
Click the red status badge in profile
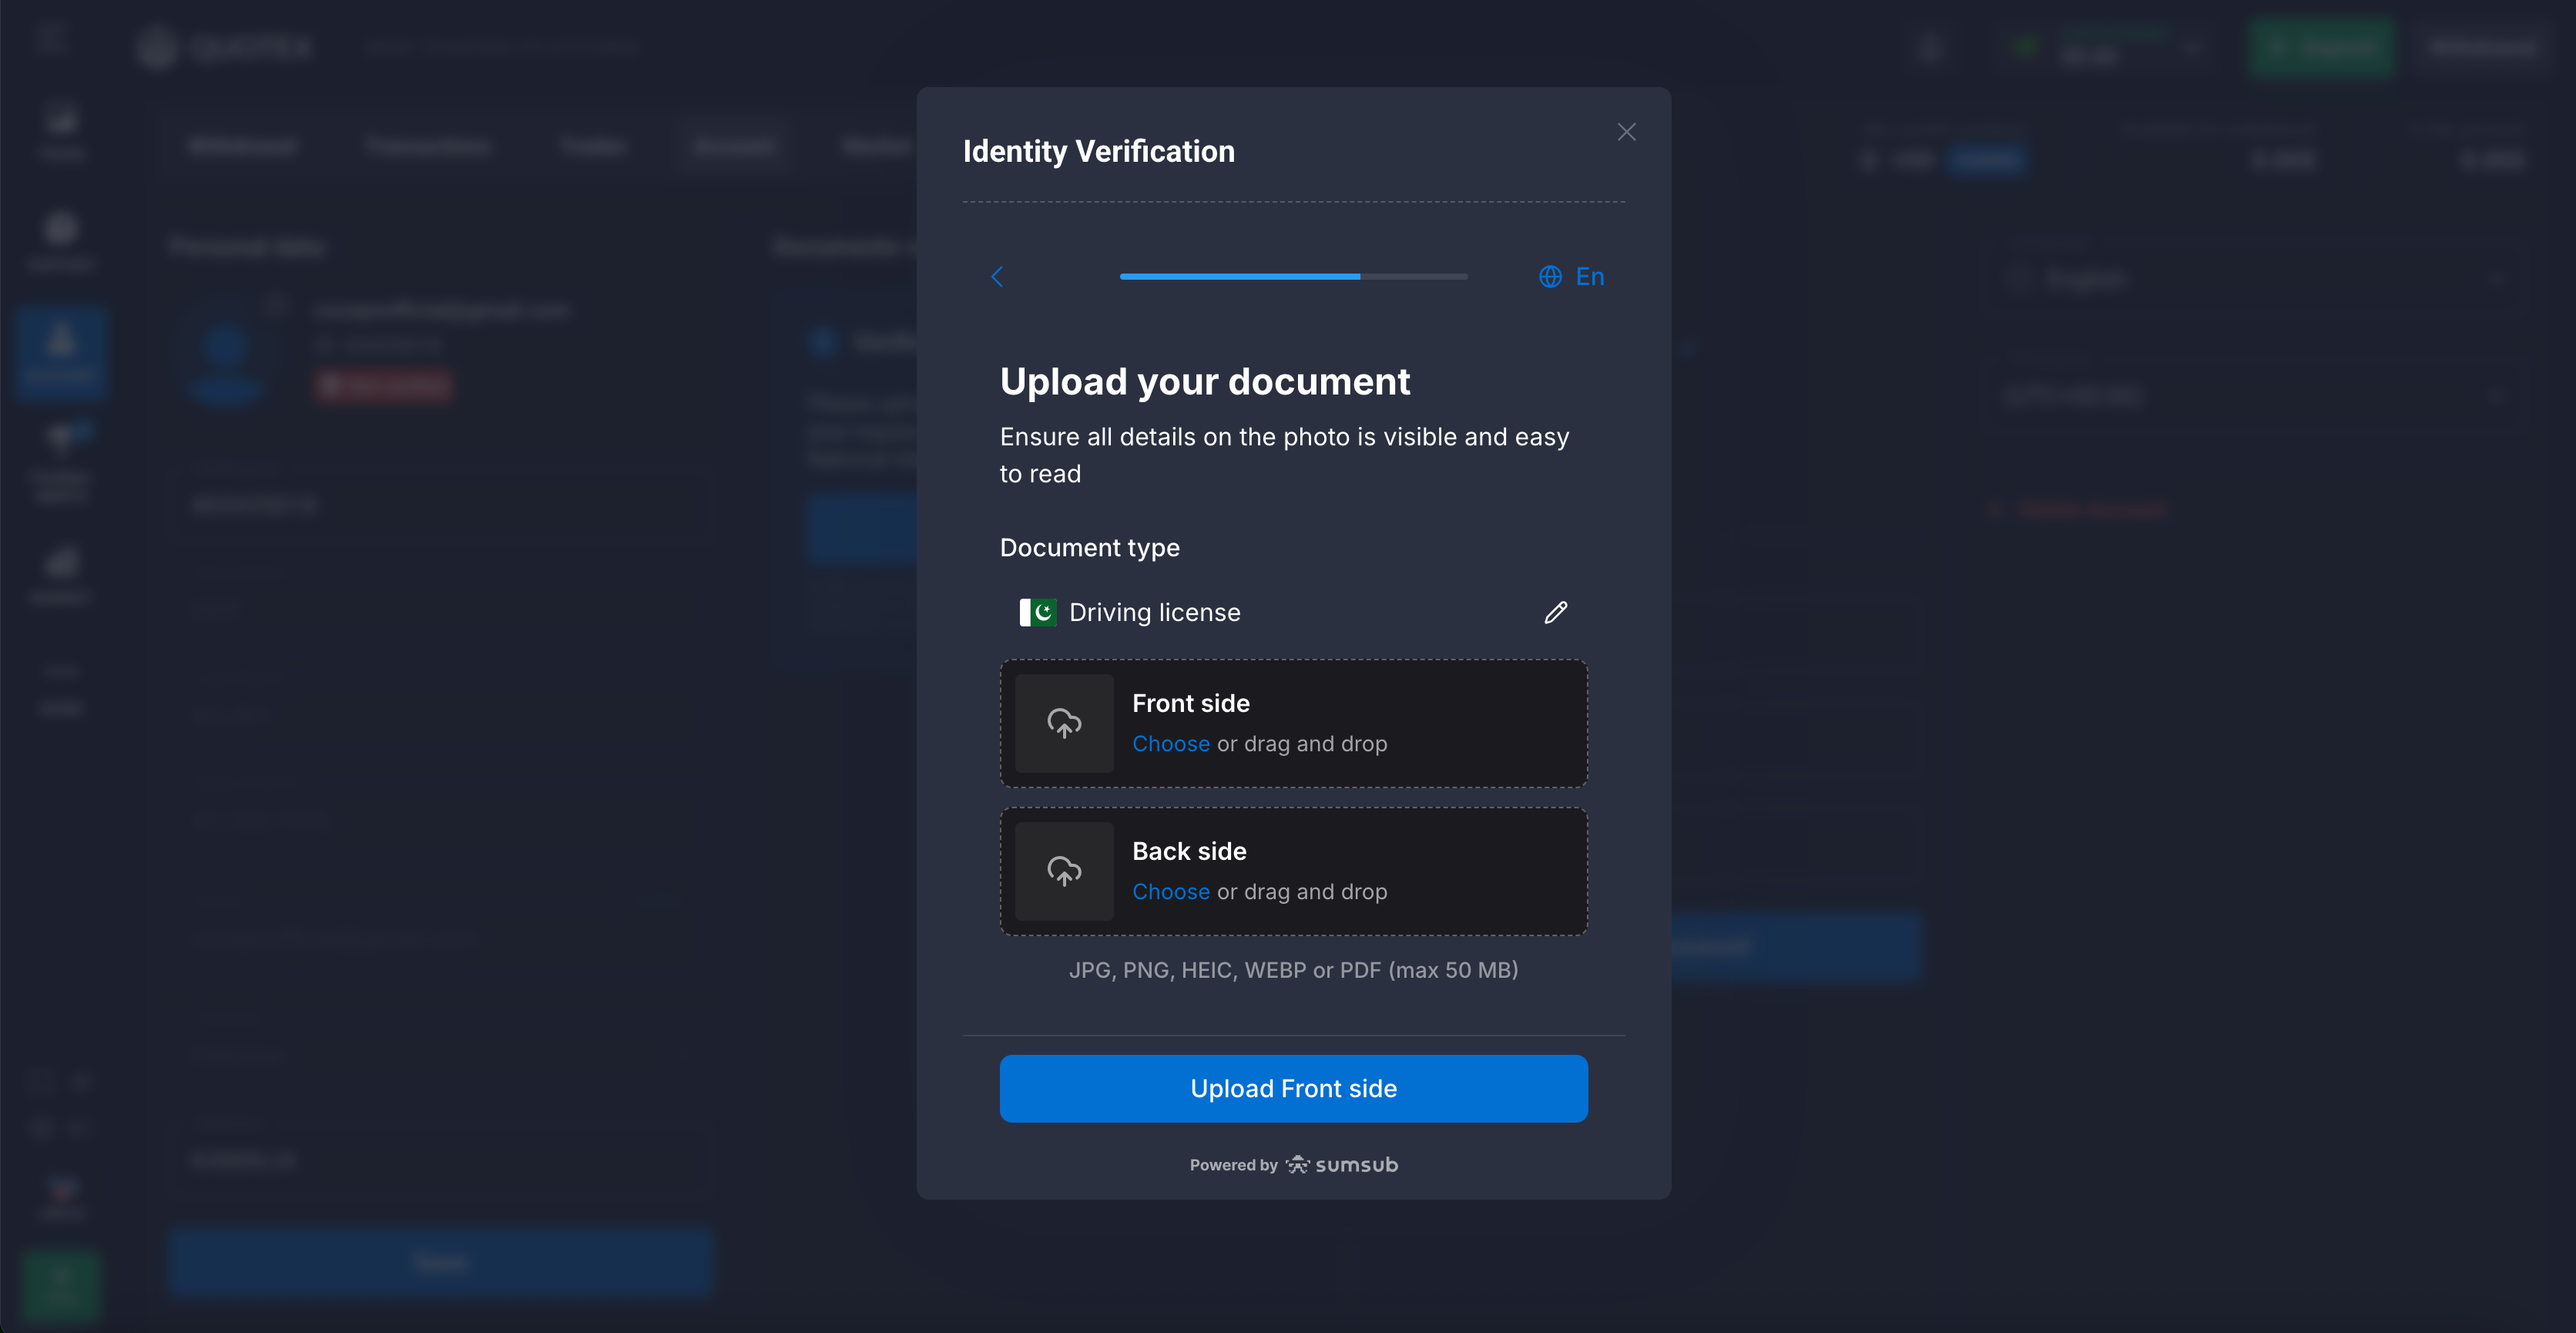coord(384,386)
